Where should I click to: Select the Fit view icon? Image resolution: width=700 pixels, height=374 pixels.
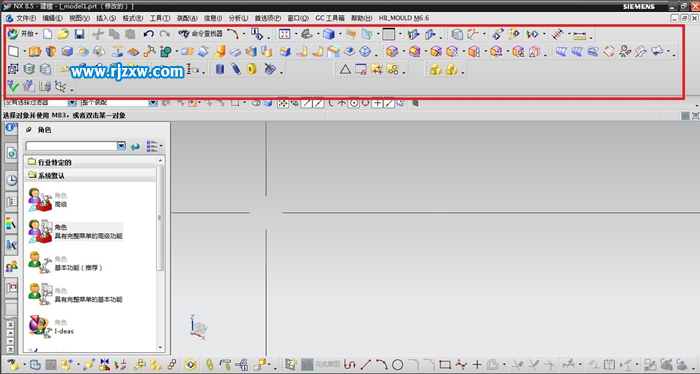[284, 34]
